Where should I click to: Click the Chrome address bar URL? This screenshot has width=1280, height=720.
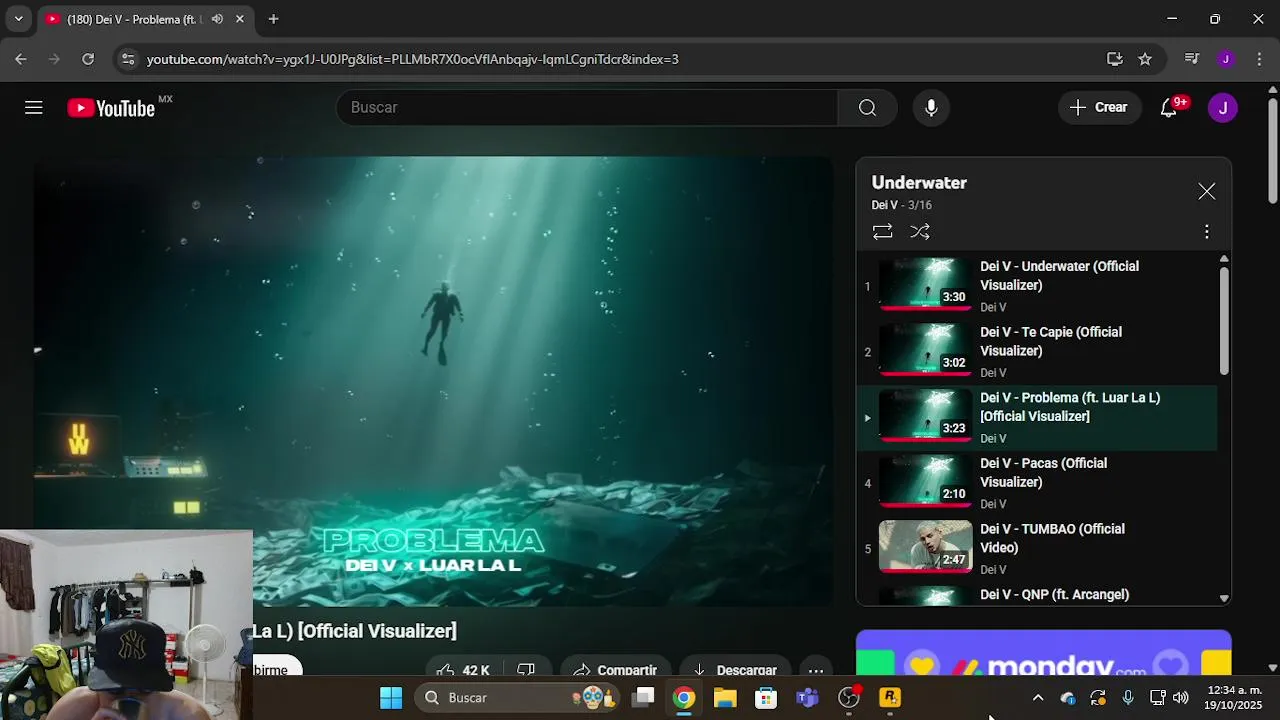tap(412, 59)
